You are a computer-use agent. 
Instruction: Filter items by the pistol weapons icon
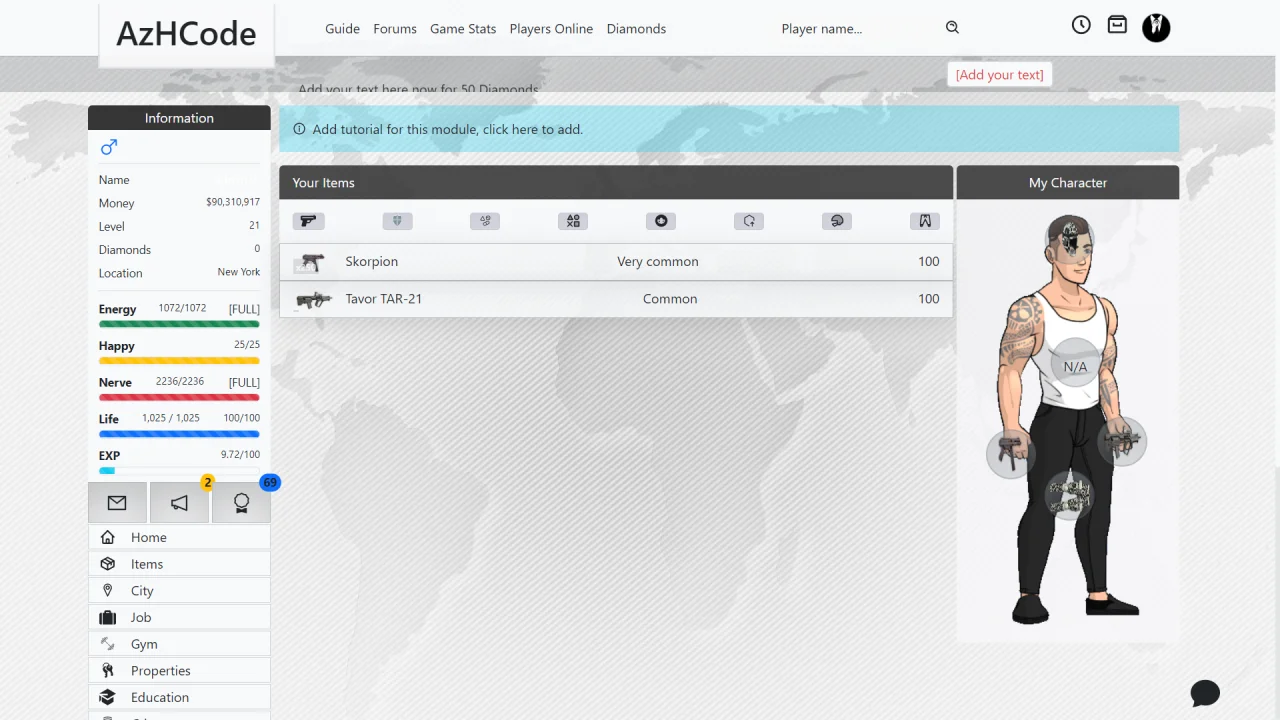[x=309, y=221]
